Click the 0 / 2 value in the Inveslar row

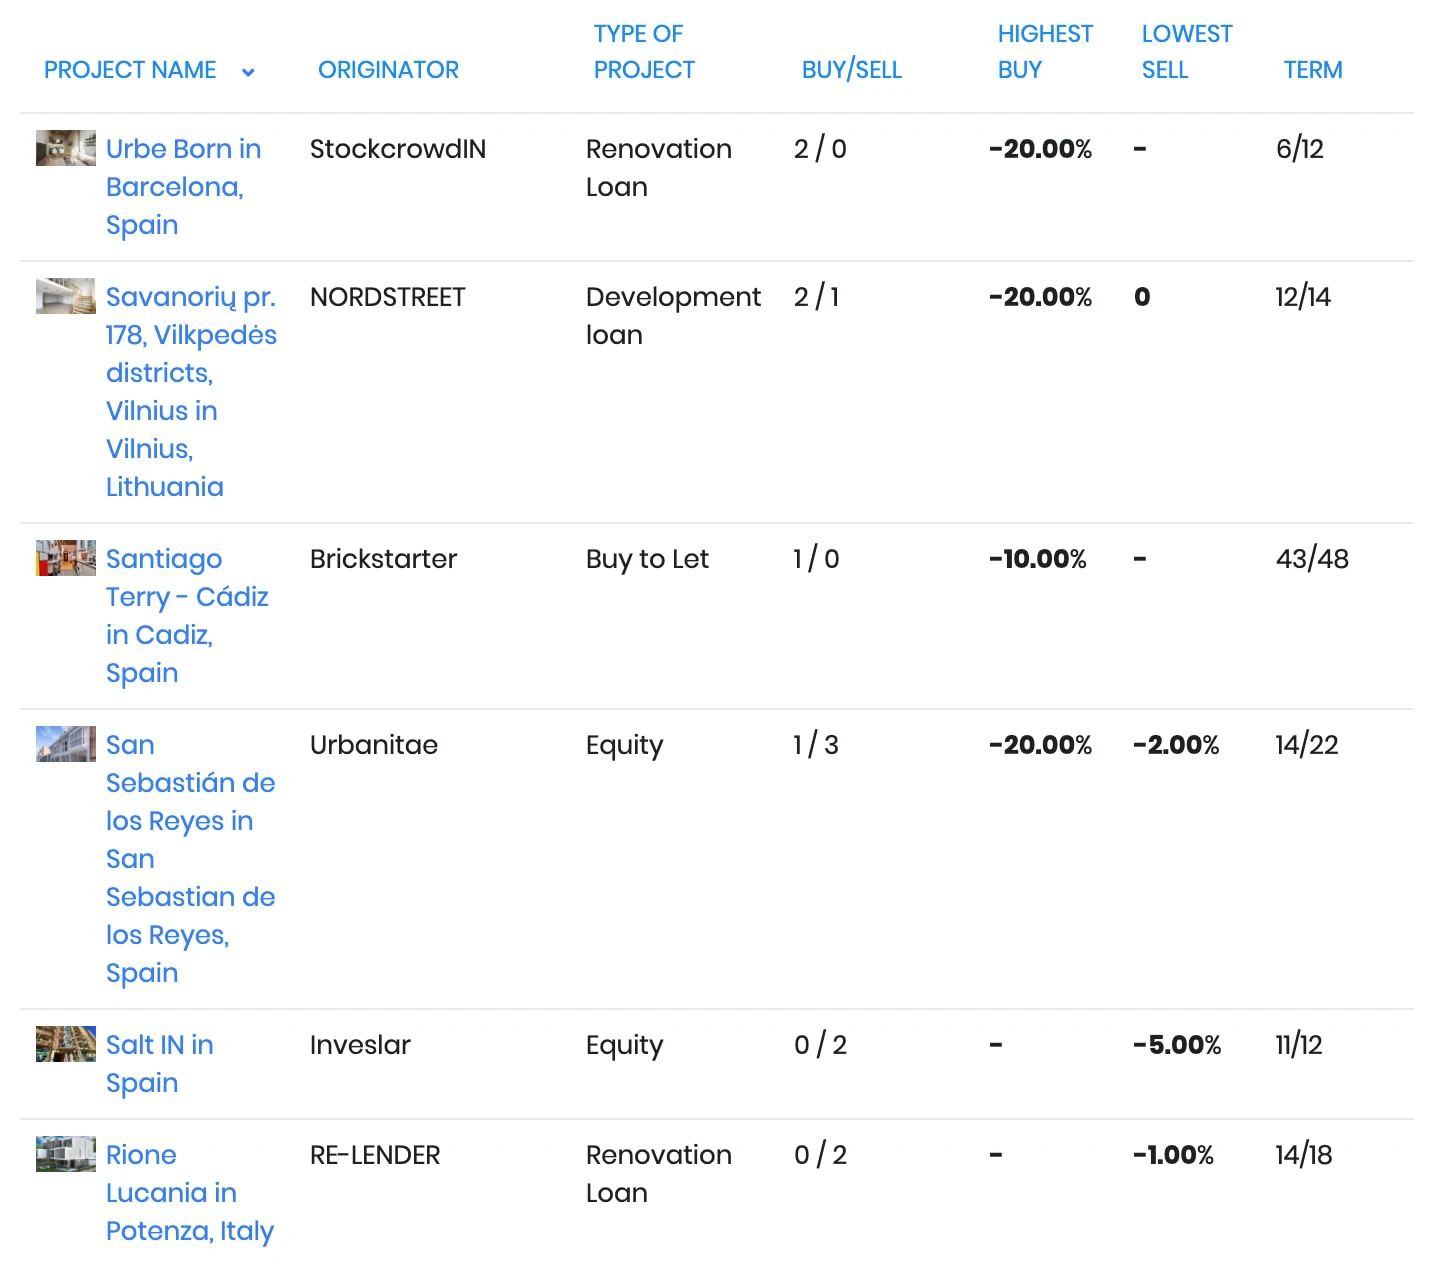(x=820, y=1045)
